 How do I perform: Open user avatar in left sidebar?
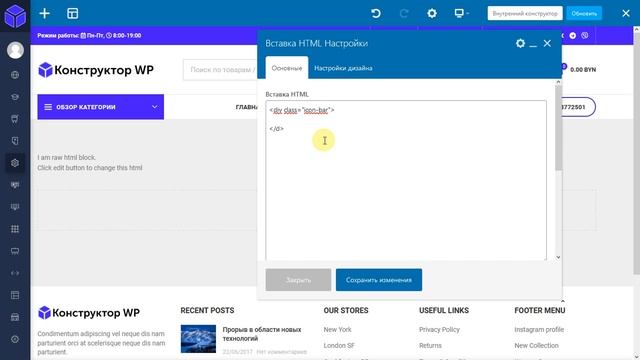(x=15, y=50)
